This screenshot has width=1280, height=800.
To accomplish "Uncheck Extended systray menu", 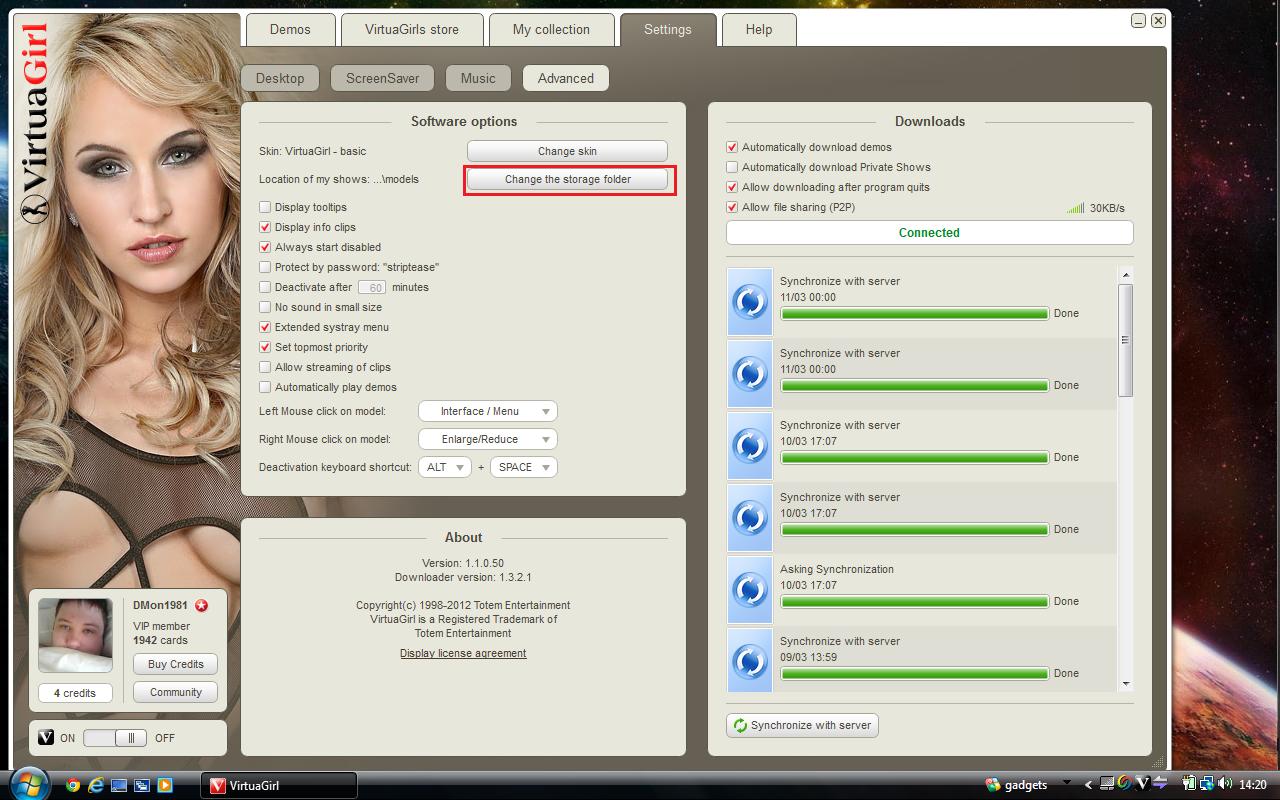I will [x=265, y=327].
